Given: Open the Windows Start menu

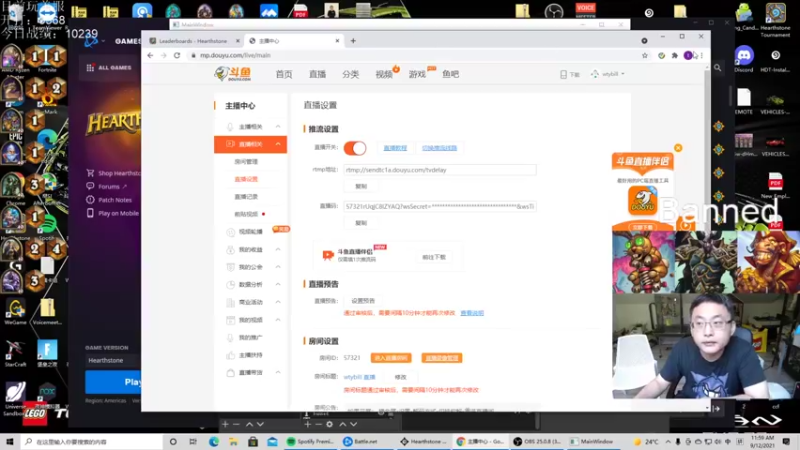Looking at the screenshot, I should pyautogui.click(x=10, y=441).
